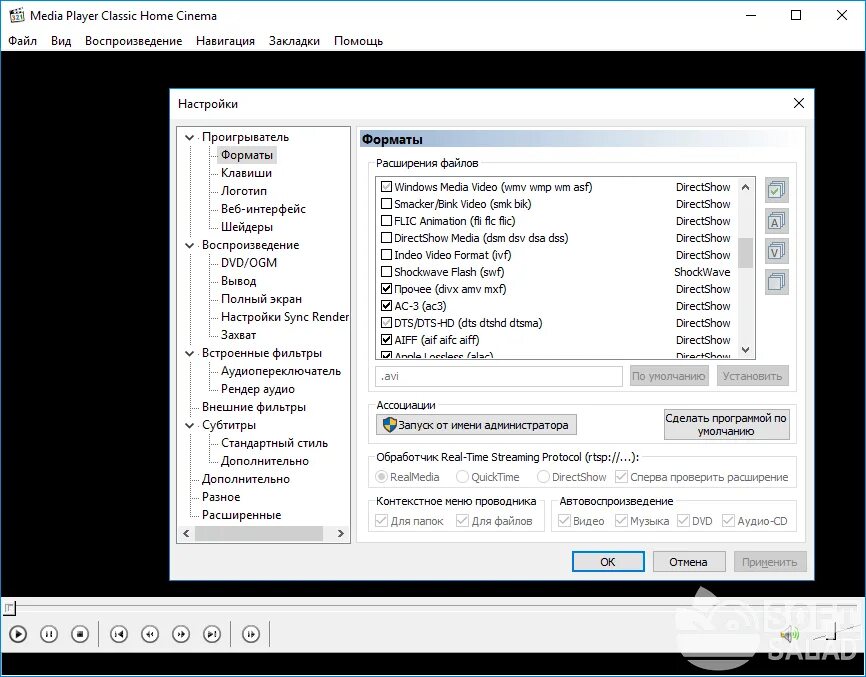Select Логотип in the settings tree
The height and width of the screenshot is (677, 866).
244,191
